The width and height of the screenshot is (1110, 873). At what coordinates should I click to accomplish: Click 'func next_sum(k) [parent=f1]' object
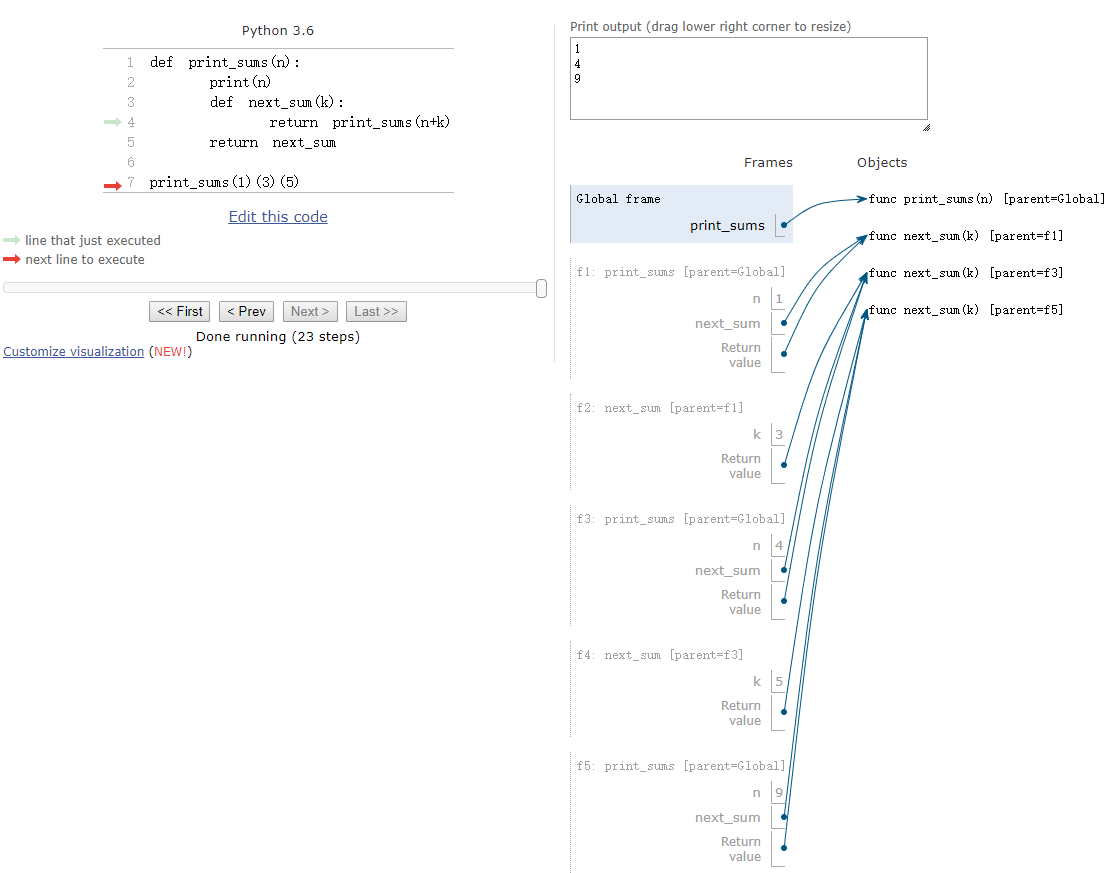[966, 236]
